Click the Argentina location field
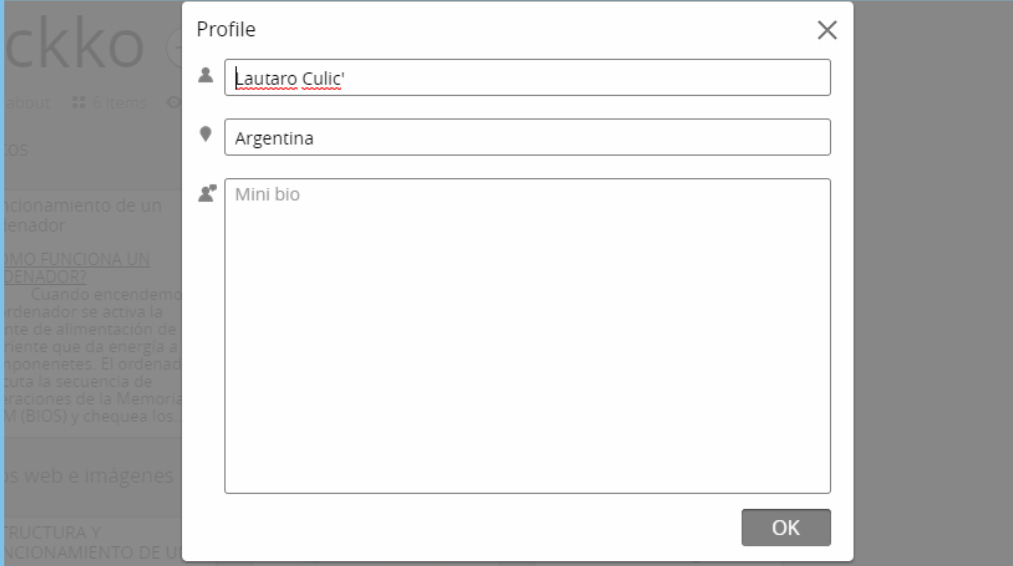This screenshot has width=1013, height=566. 527,138
